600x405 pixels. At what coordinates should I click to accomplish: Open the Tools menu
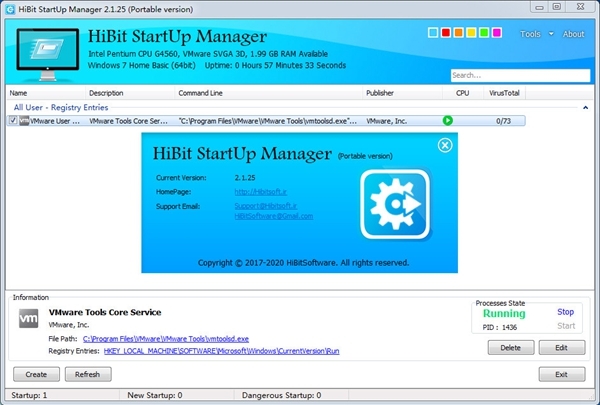point(530,34)
